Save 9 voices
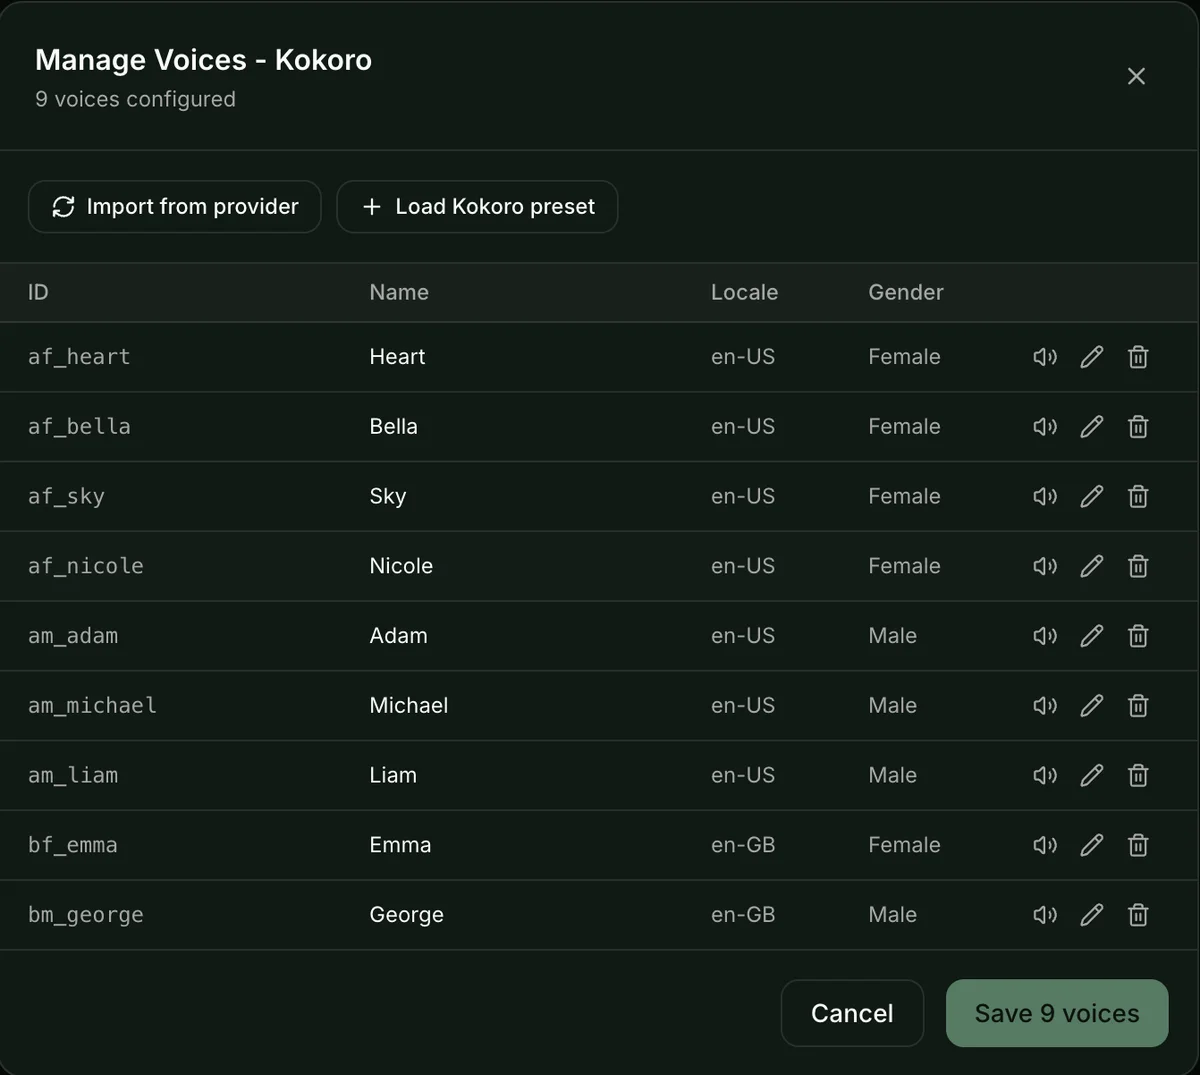This screenshot has width=1200, height=1075. tap(1057, 1013)
